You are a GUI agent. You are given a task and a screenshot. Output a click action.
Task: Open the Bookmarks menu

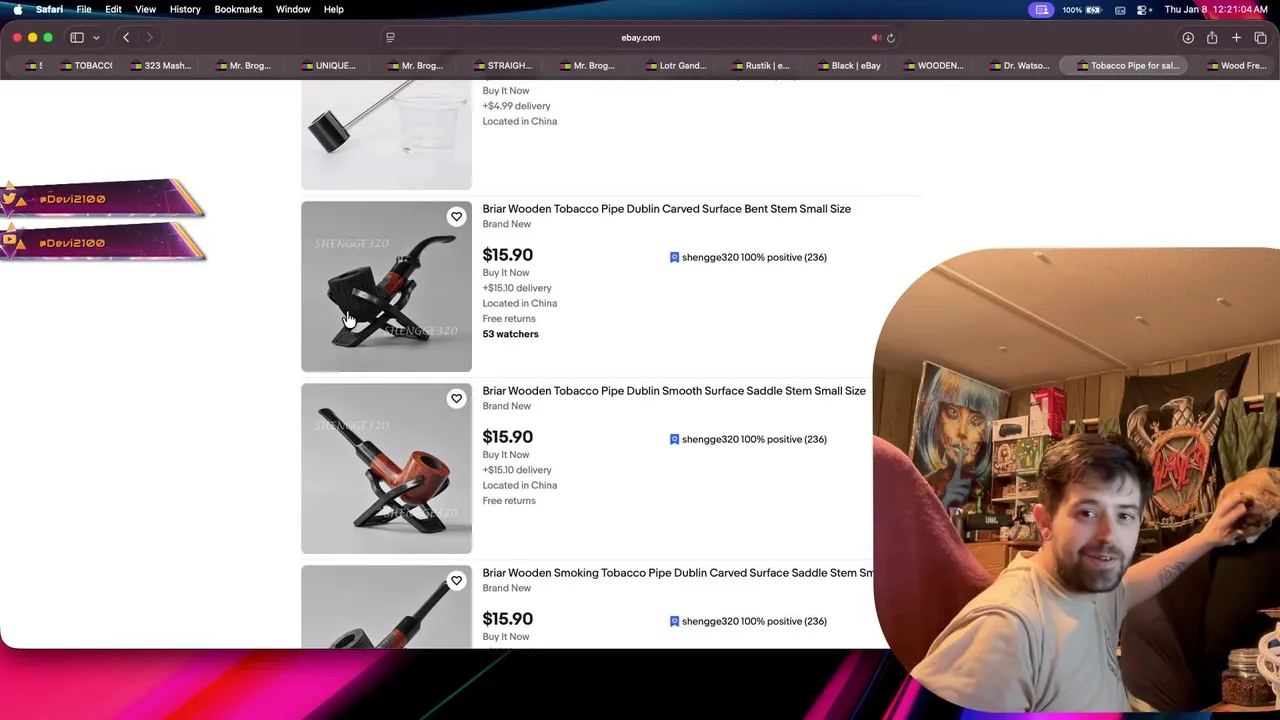point(238,9)
